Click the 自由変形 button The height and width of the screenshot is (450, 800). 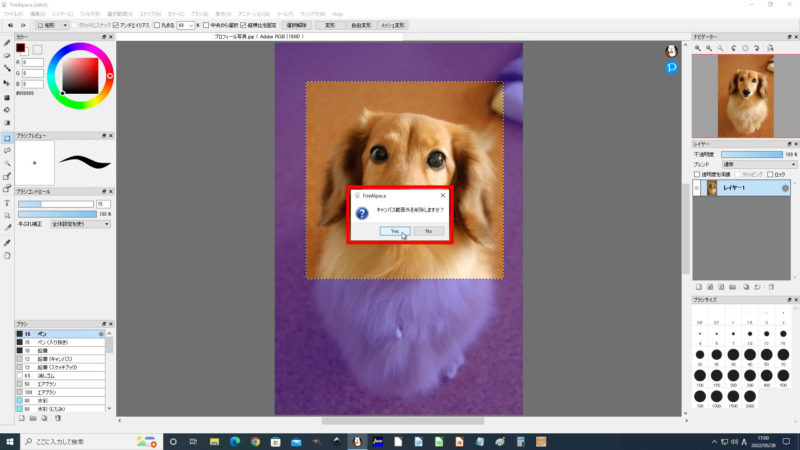click(x=361, y=25)
